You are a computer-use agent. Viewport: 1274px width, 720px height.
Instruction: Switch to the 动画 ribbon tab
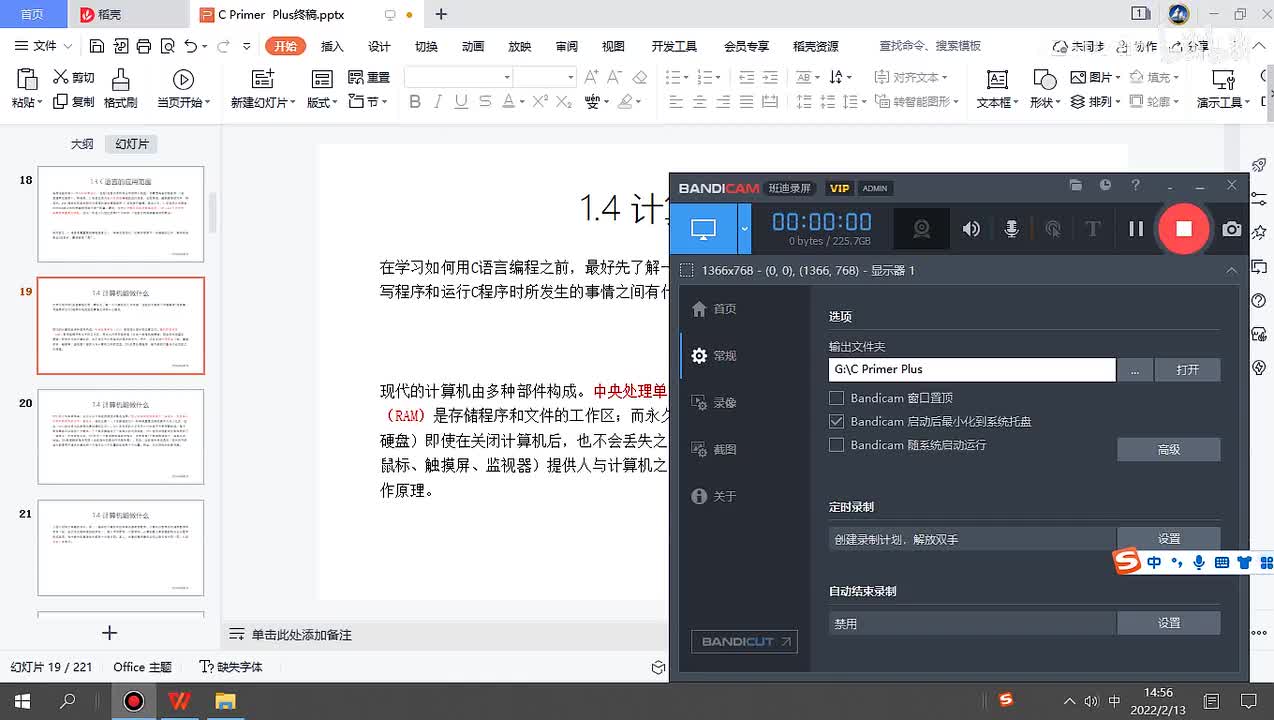pyautogui.click(x=473, y=46)
